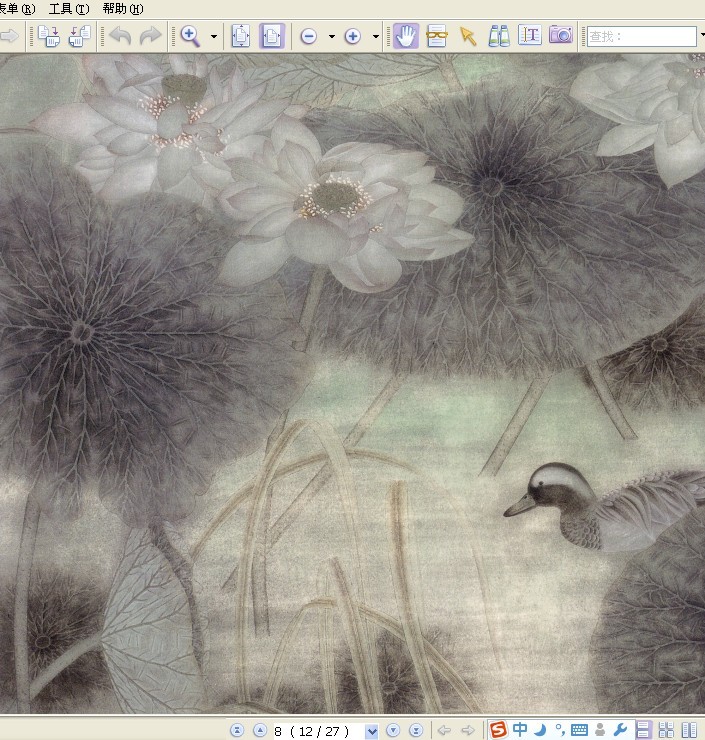Click the previous view left arrow

tap(444, 731)
